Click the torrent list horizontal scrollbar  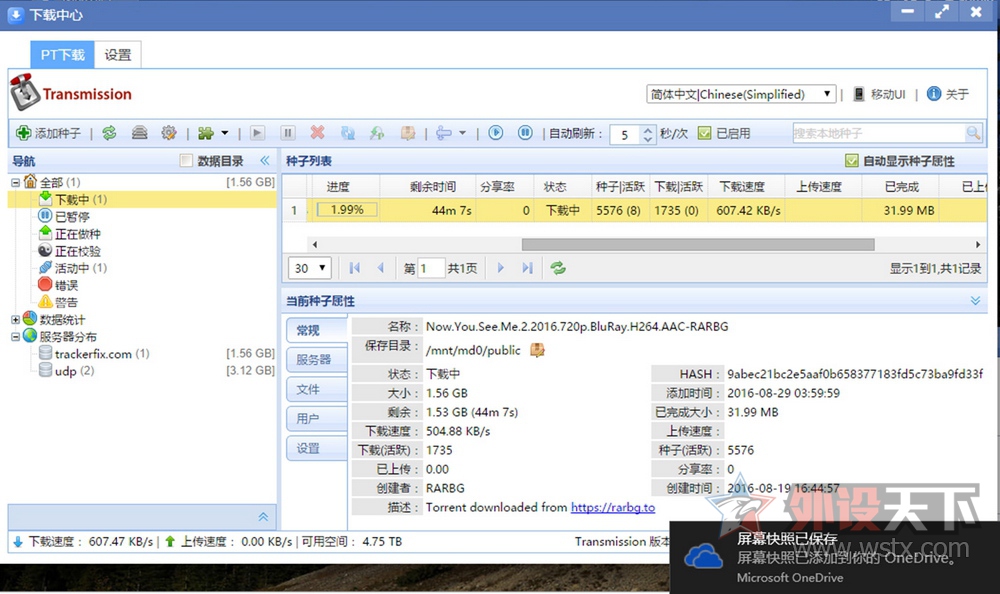pos(698,244)
